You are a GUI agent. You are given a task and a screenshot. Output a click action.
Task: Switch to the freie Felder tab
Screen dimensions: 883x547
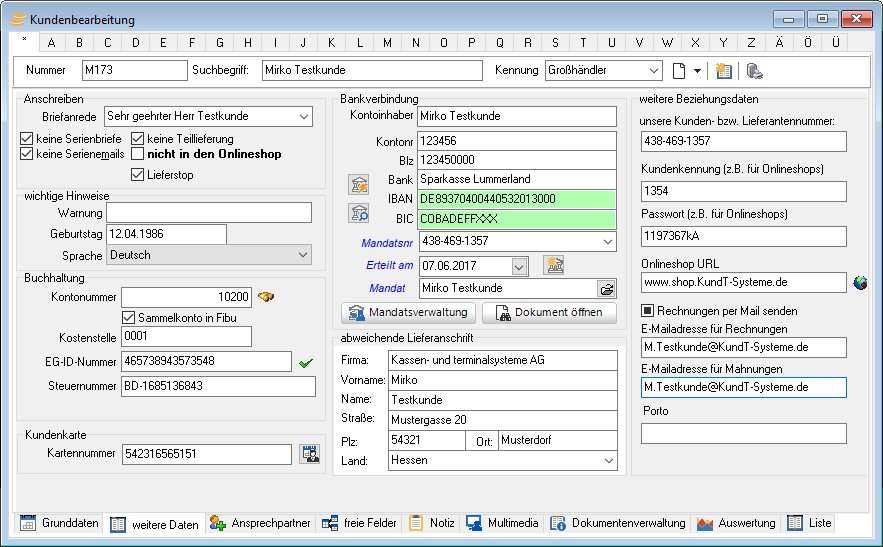pos(359,523)
